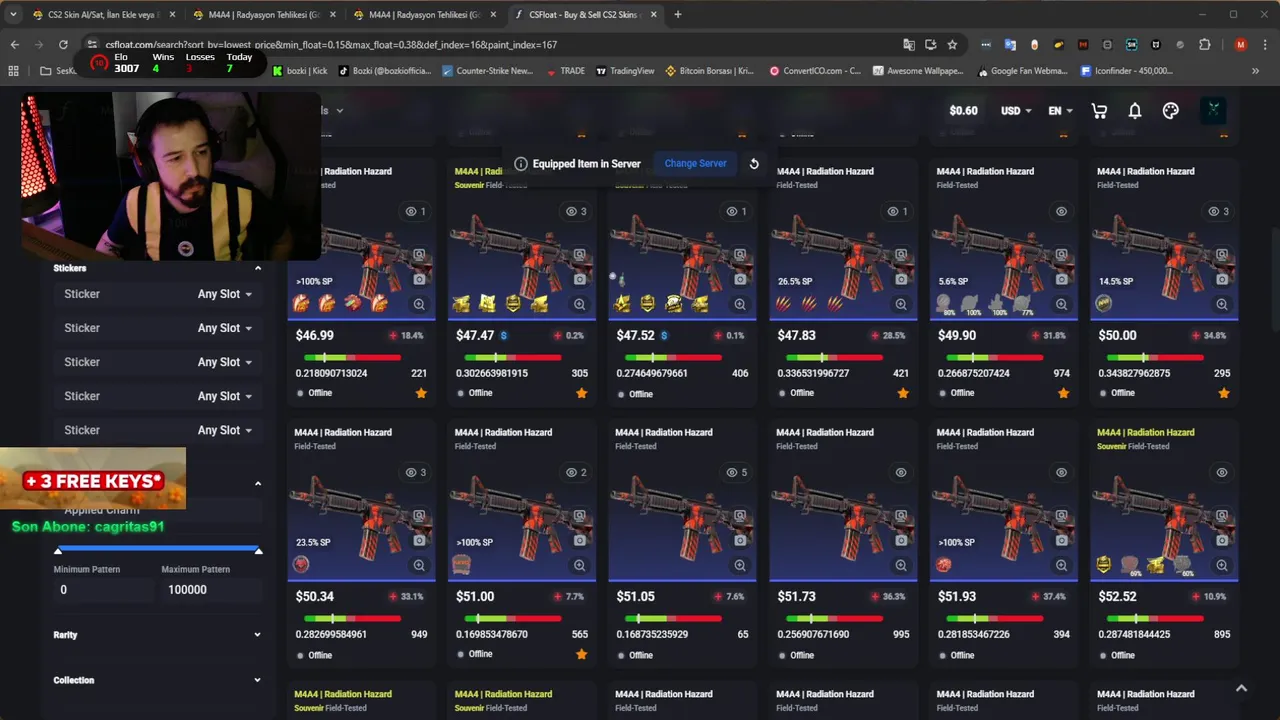Click the watchers eye on the $51.05 listing
The width and height of the screenshot is (1280, 720).
pyautogui.click(x=736, y=472)
